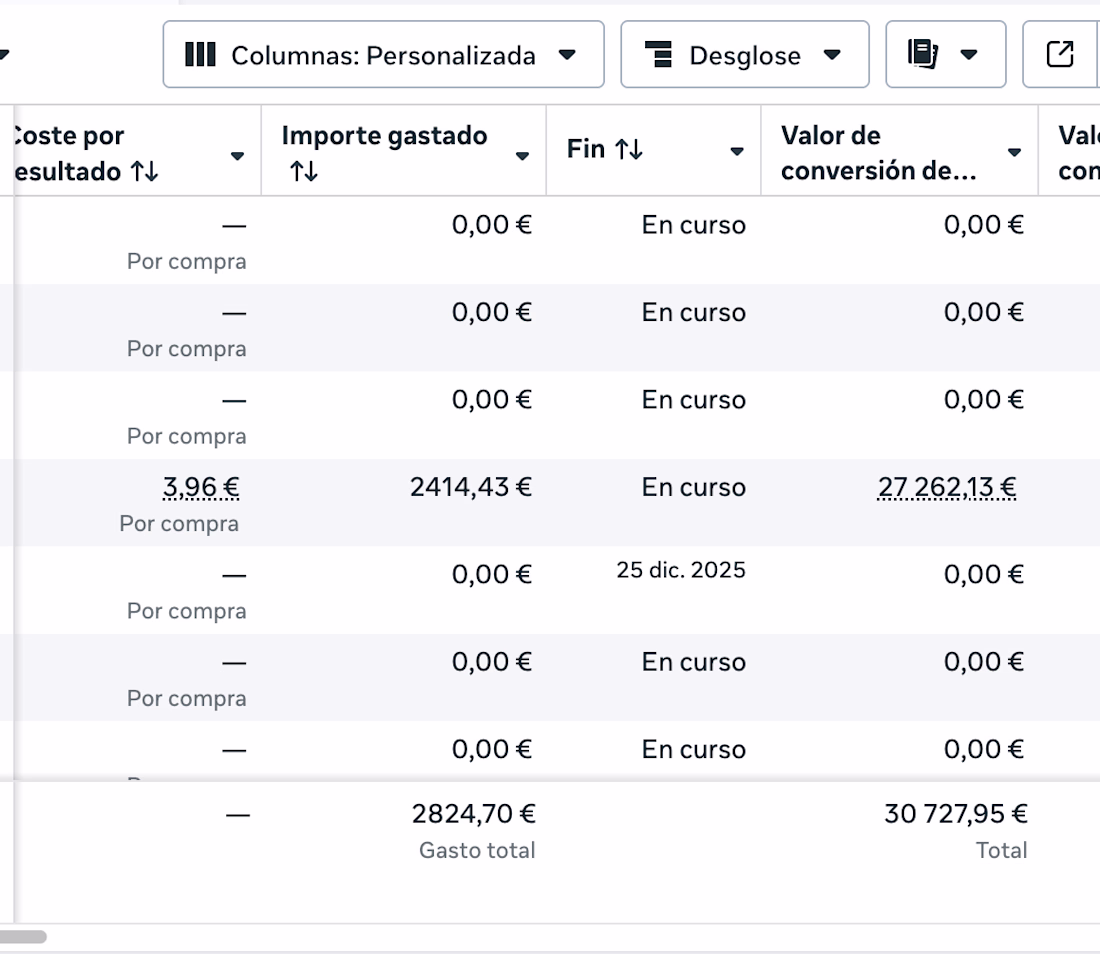The height and width of the screenshot is (954, 1100).
Task: Click the reports document icon
Action: click(922, 55)
